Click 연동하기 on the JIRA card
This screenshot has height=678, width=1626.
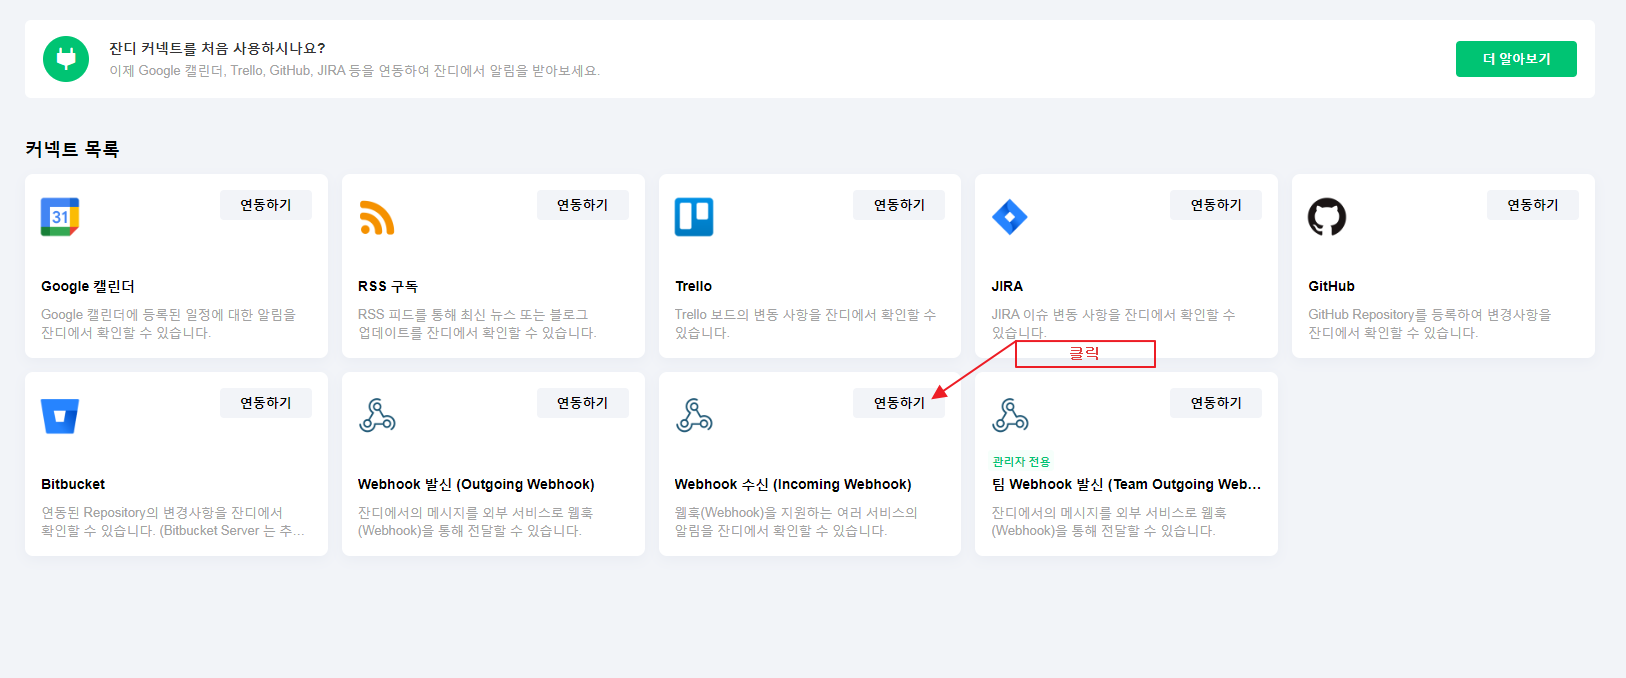click(1216, 205)
